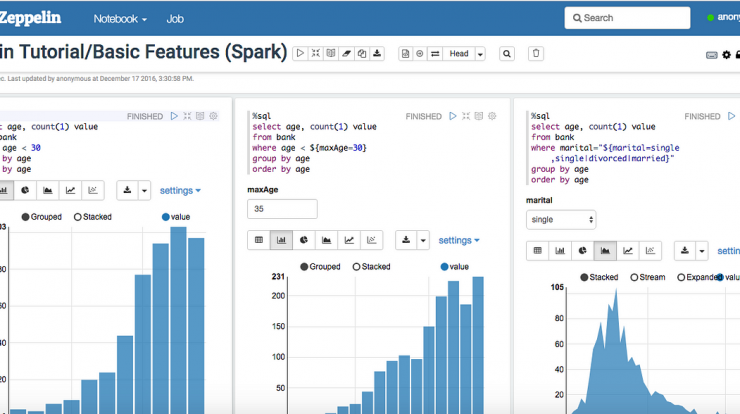Screen dimensions: 740x414
Task: Select Grouped option in first paragraph chart
Action: (42, 217)
